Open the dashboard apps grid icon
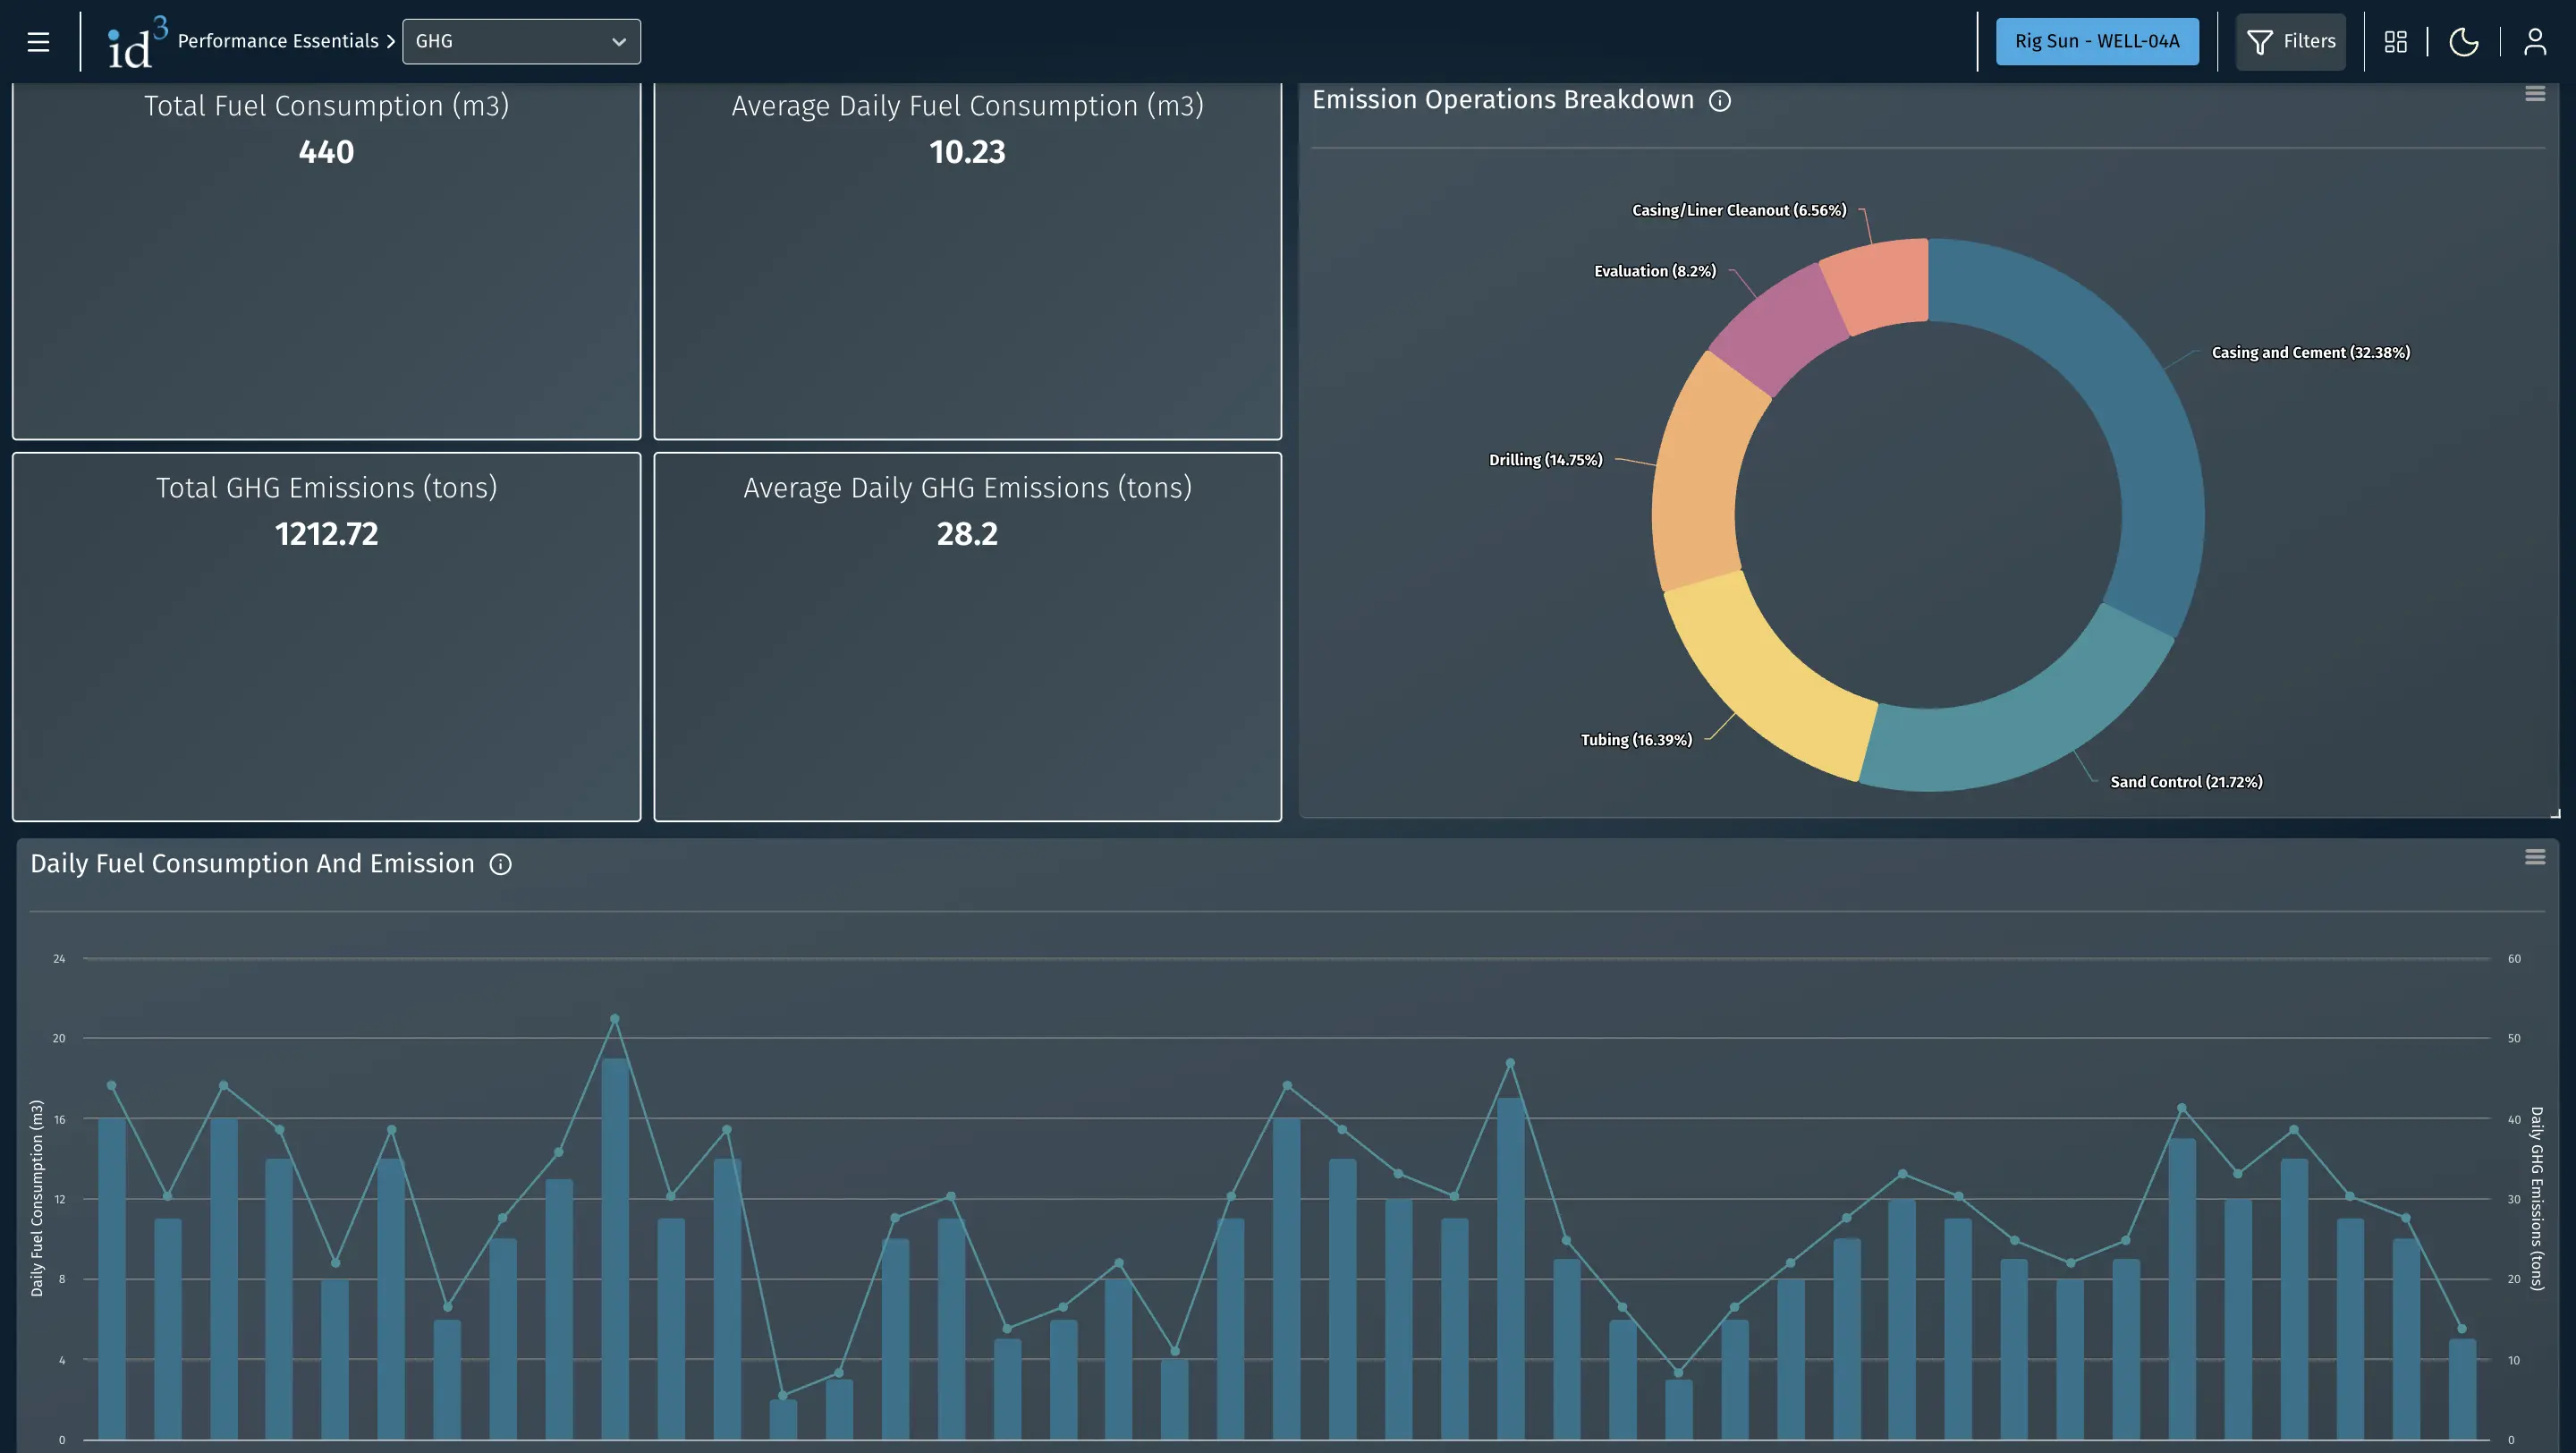The width and height of the screenshot is (2576, 1453). click(2397, 41)
